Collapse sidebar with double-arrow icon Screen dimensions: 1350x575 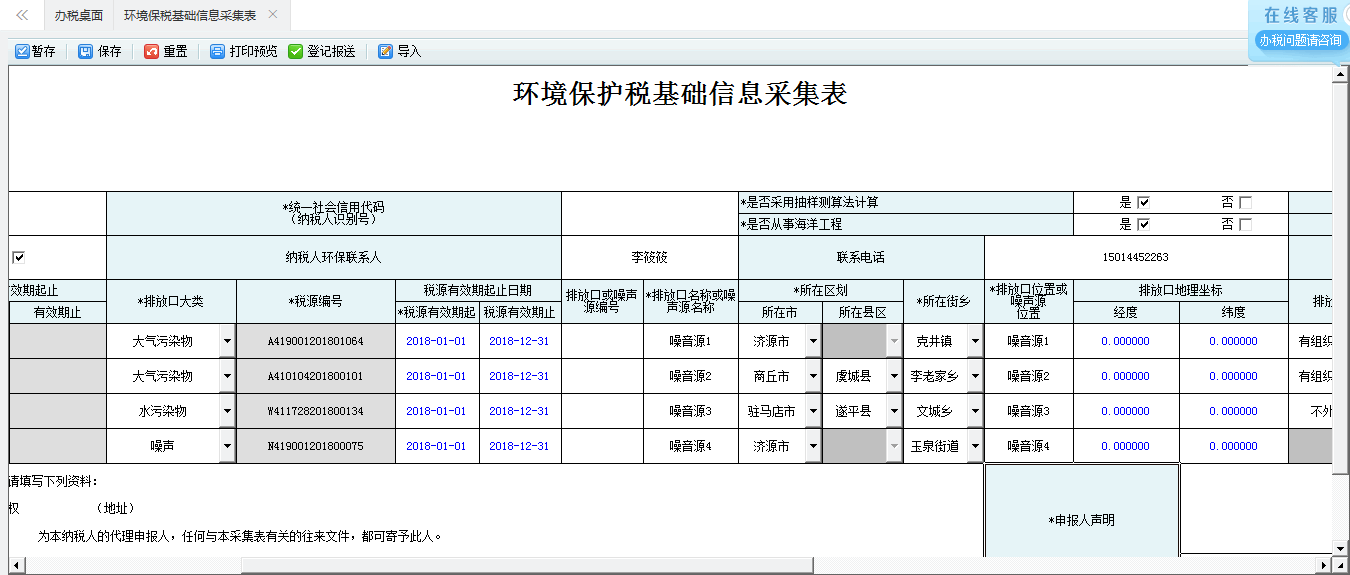point(22,16)
